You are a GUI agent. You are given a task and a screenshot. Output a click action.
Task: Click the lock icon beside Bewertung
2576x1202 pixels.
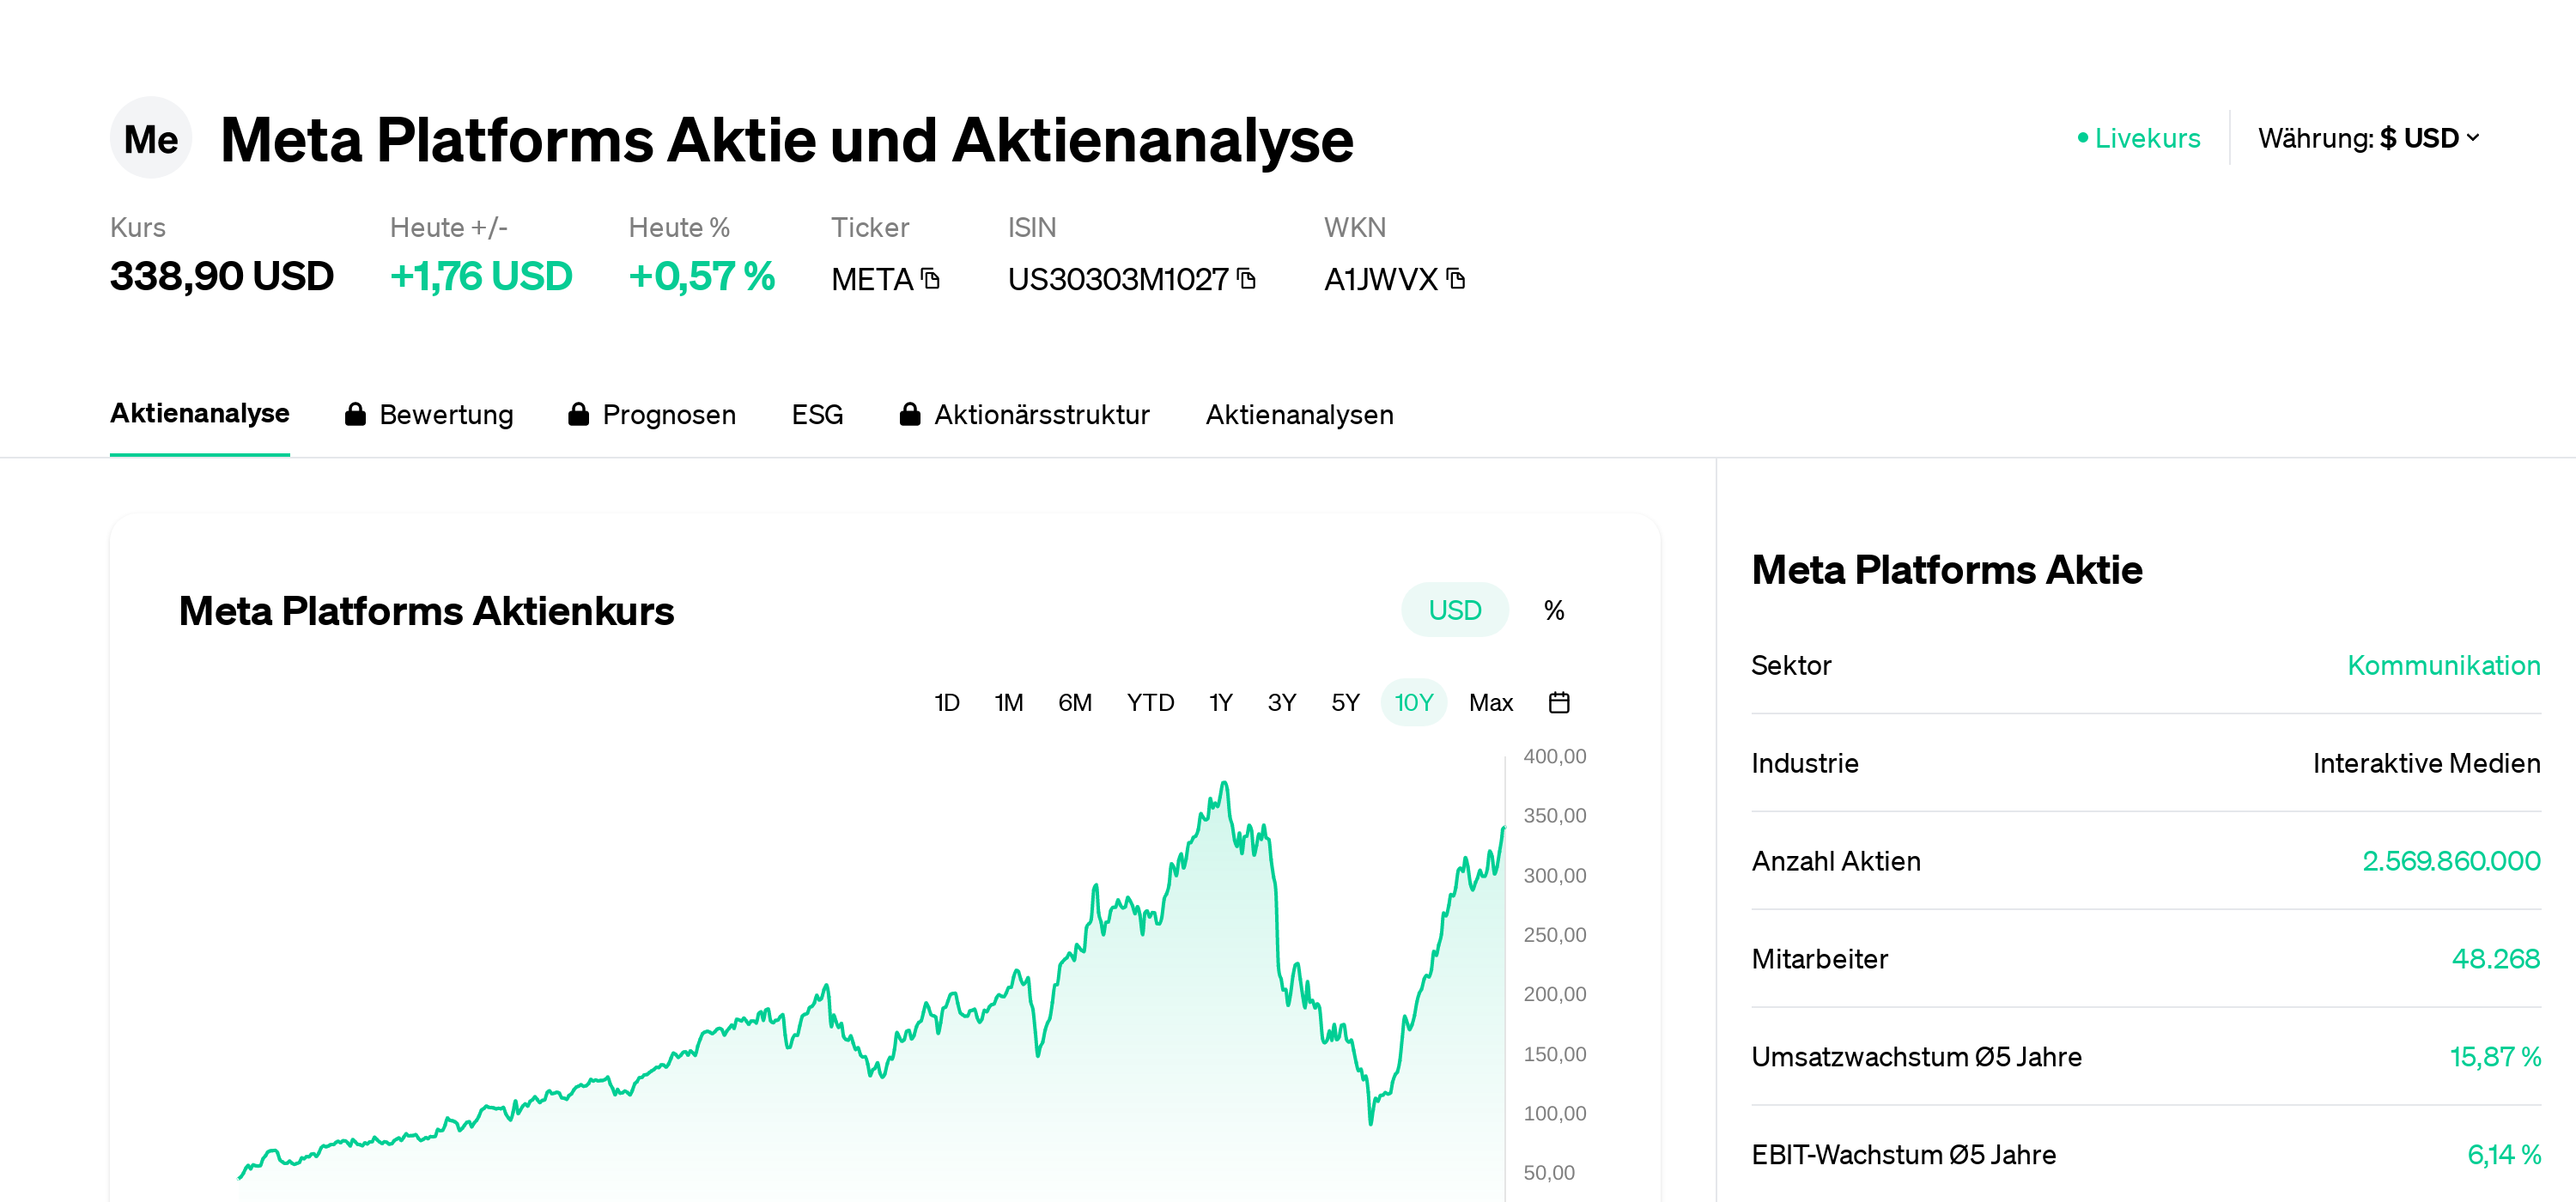point(355,415)
